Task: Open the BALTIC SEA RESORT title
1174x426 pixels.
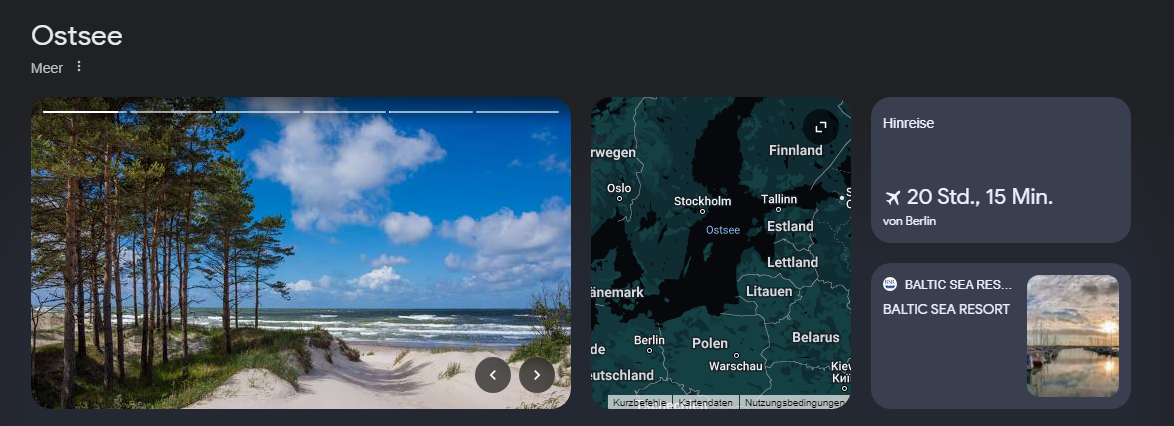Action: tap(946, 309)
